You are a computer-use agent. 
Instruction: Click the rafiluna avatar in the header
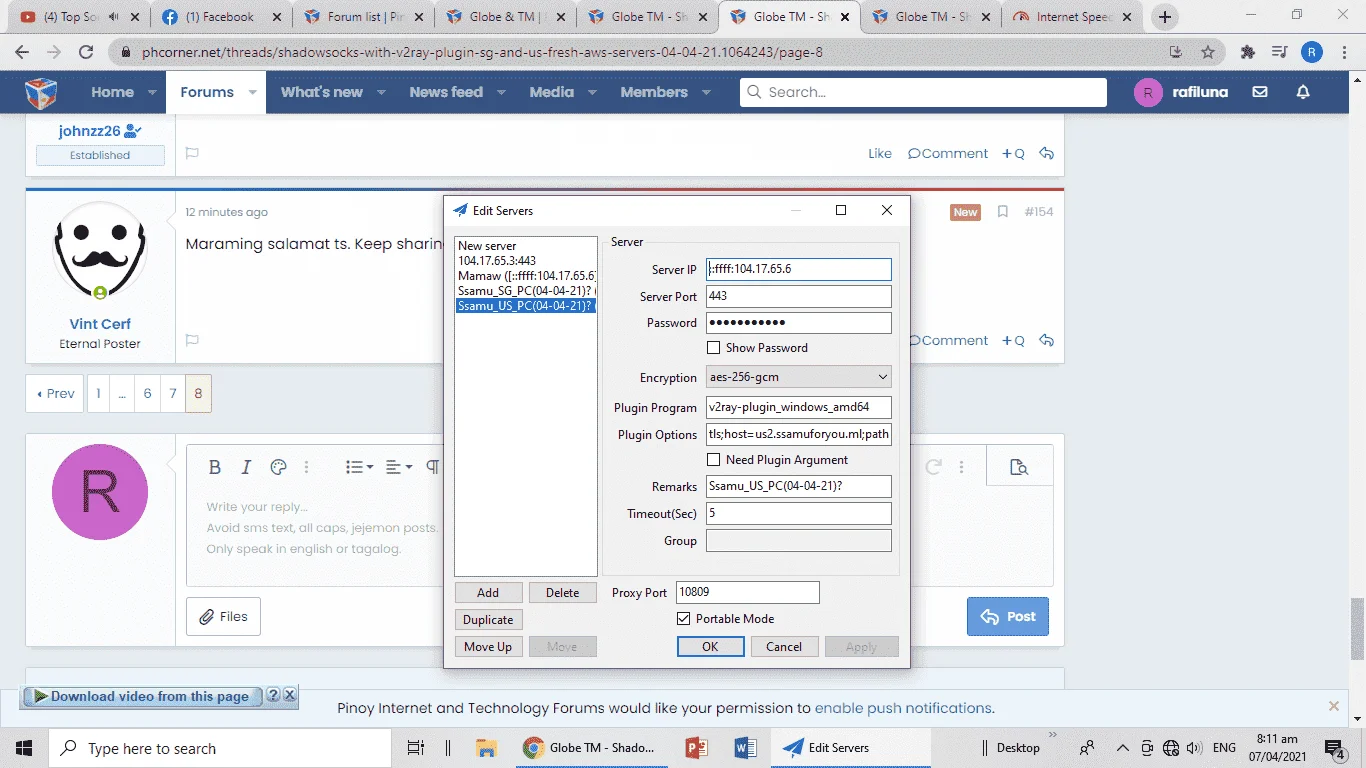(x=1148, y=92)
